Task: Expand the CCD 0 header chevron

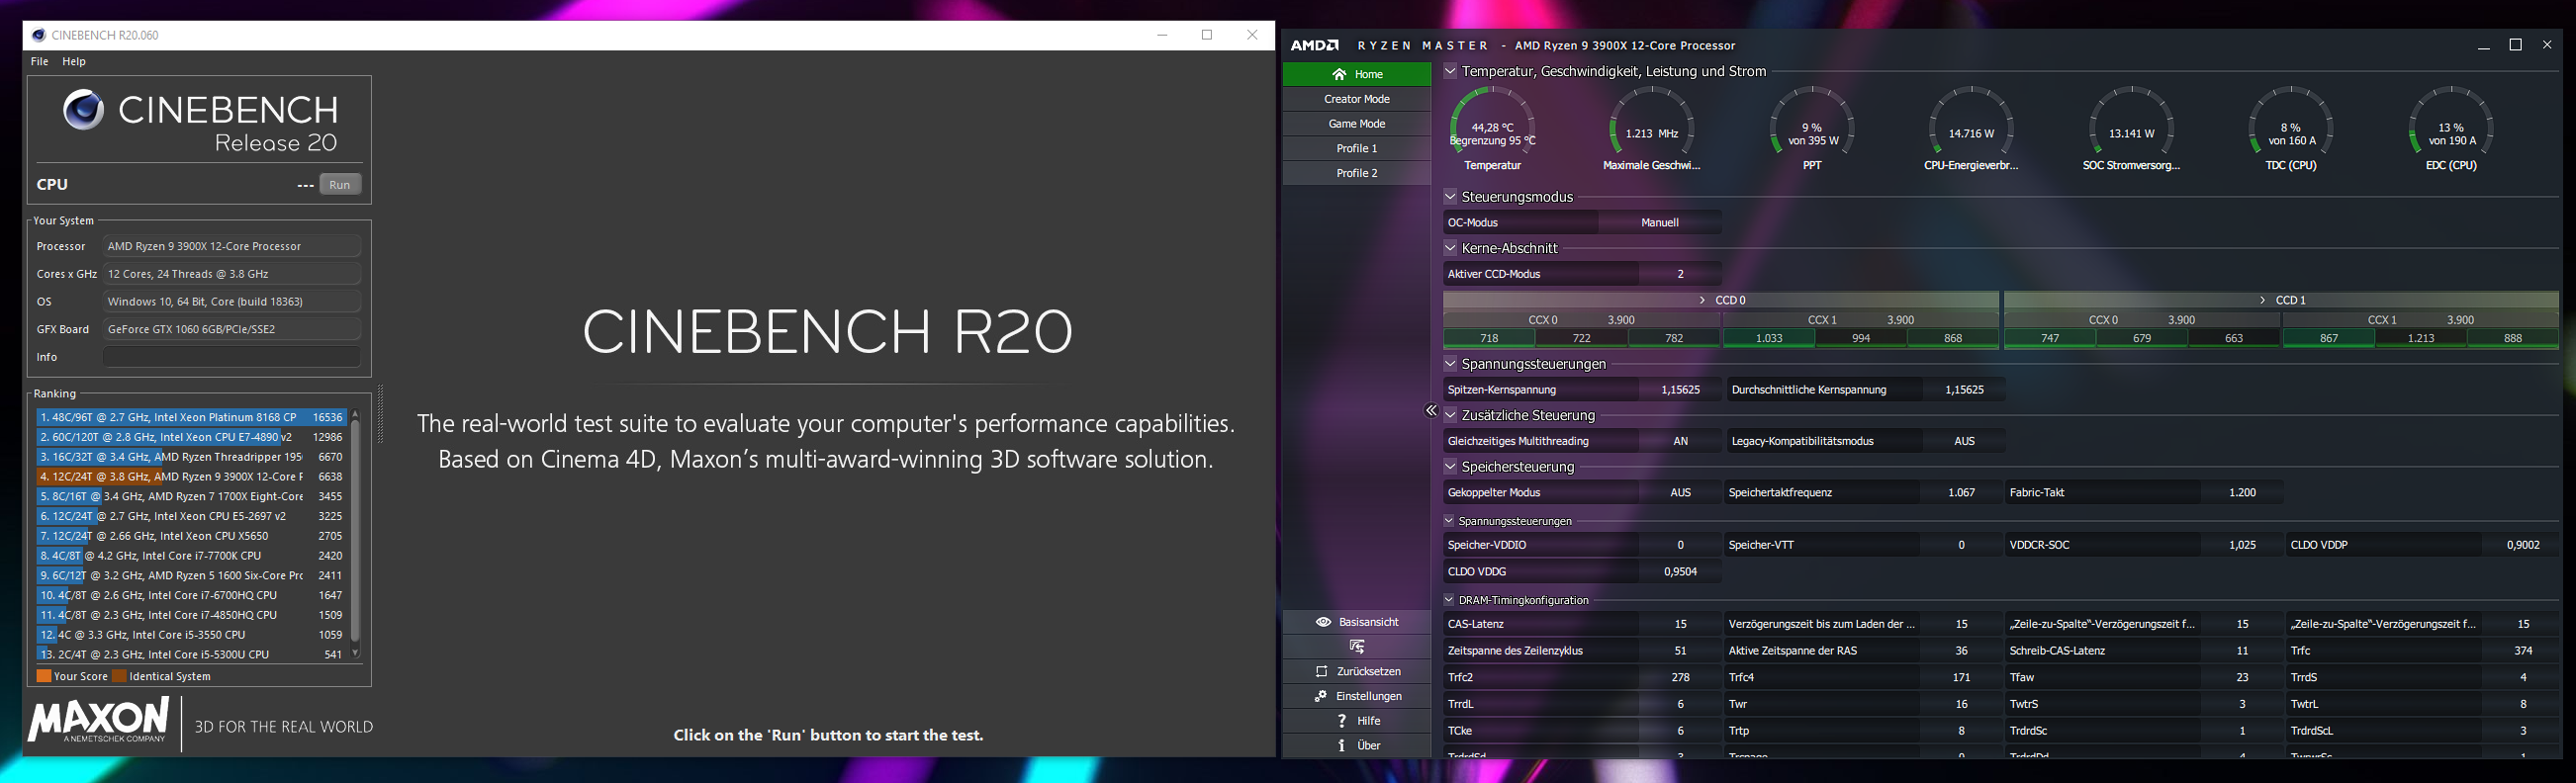Action: point(1702,300)
